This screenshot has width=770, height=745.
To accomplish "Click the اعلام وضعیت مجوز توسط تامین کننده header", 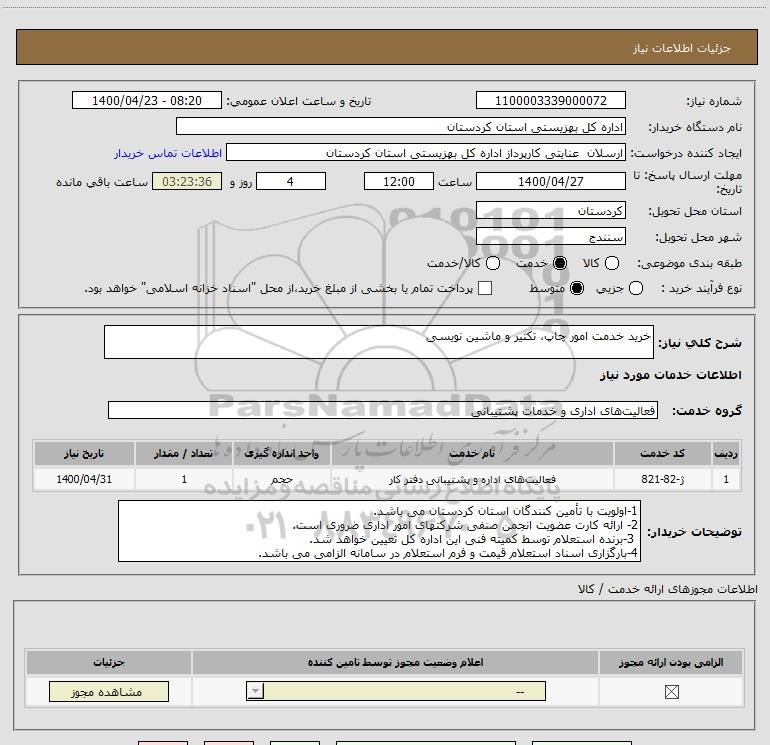I will pyautogui.click(x=395, y=662).
